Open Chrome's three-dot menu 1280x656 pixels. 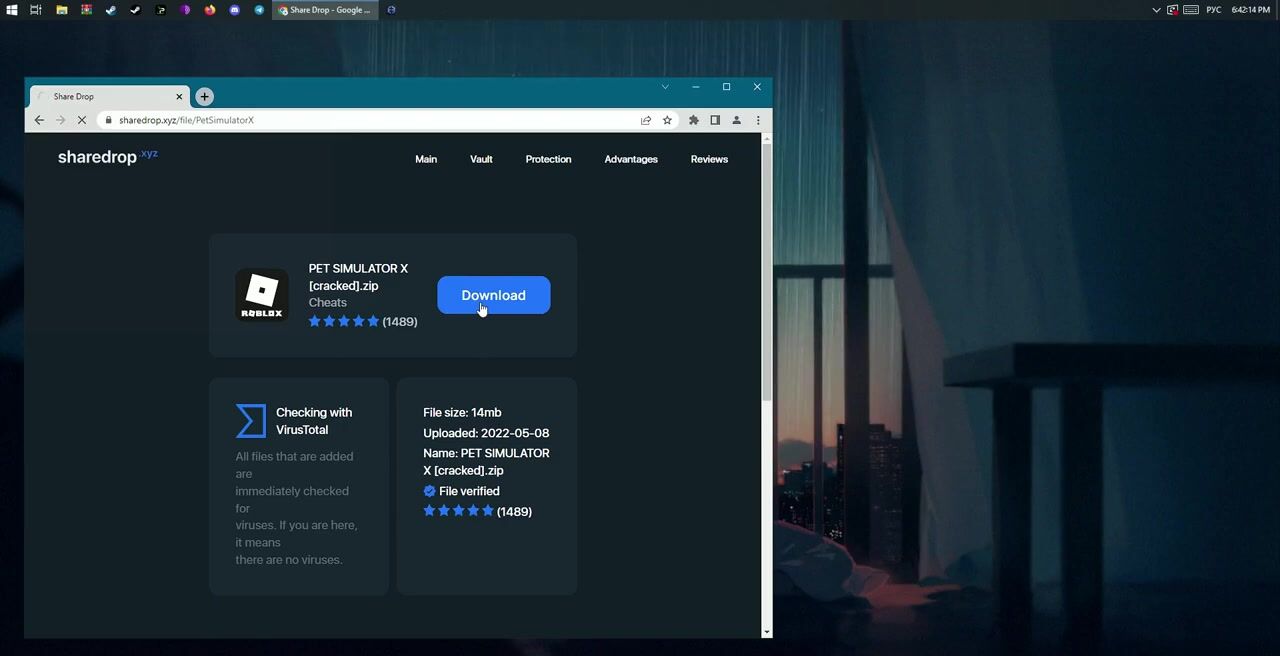758,120
